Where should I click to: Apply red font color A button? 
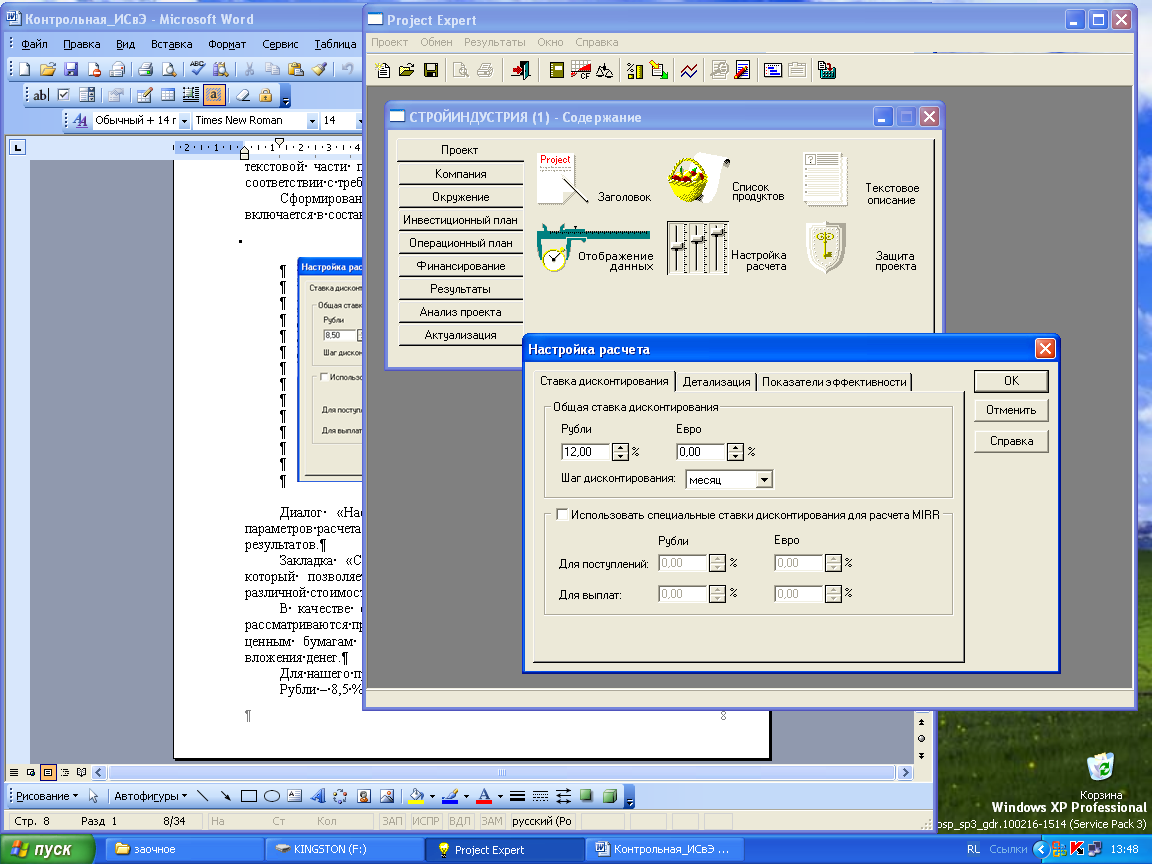484,796
